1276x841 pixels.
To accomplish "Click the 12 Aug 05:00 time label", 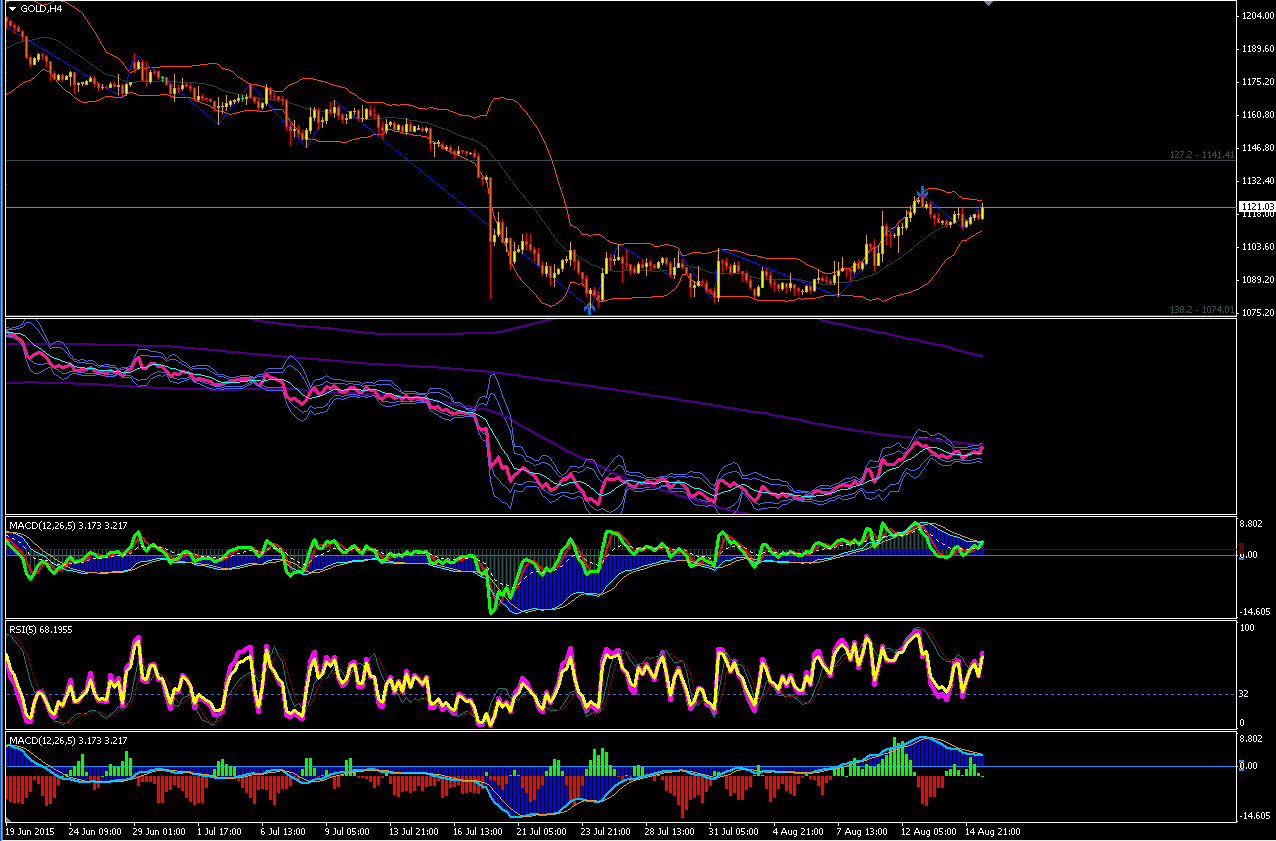I will coord(927,831).
